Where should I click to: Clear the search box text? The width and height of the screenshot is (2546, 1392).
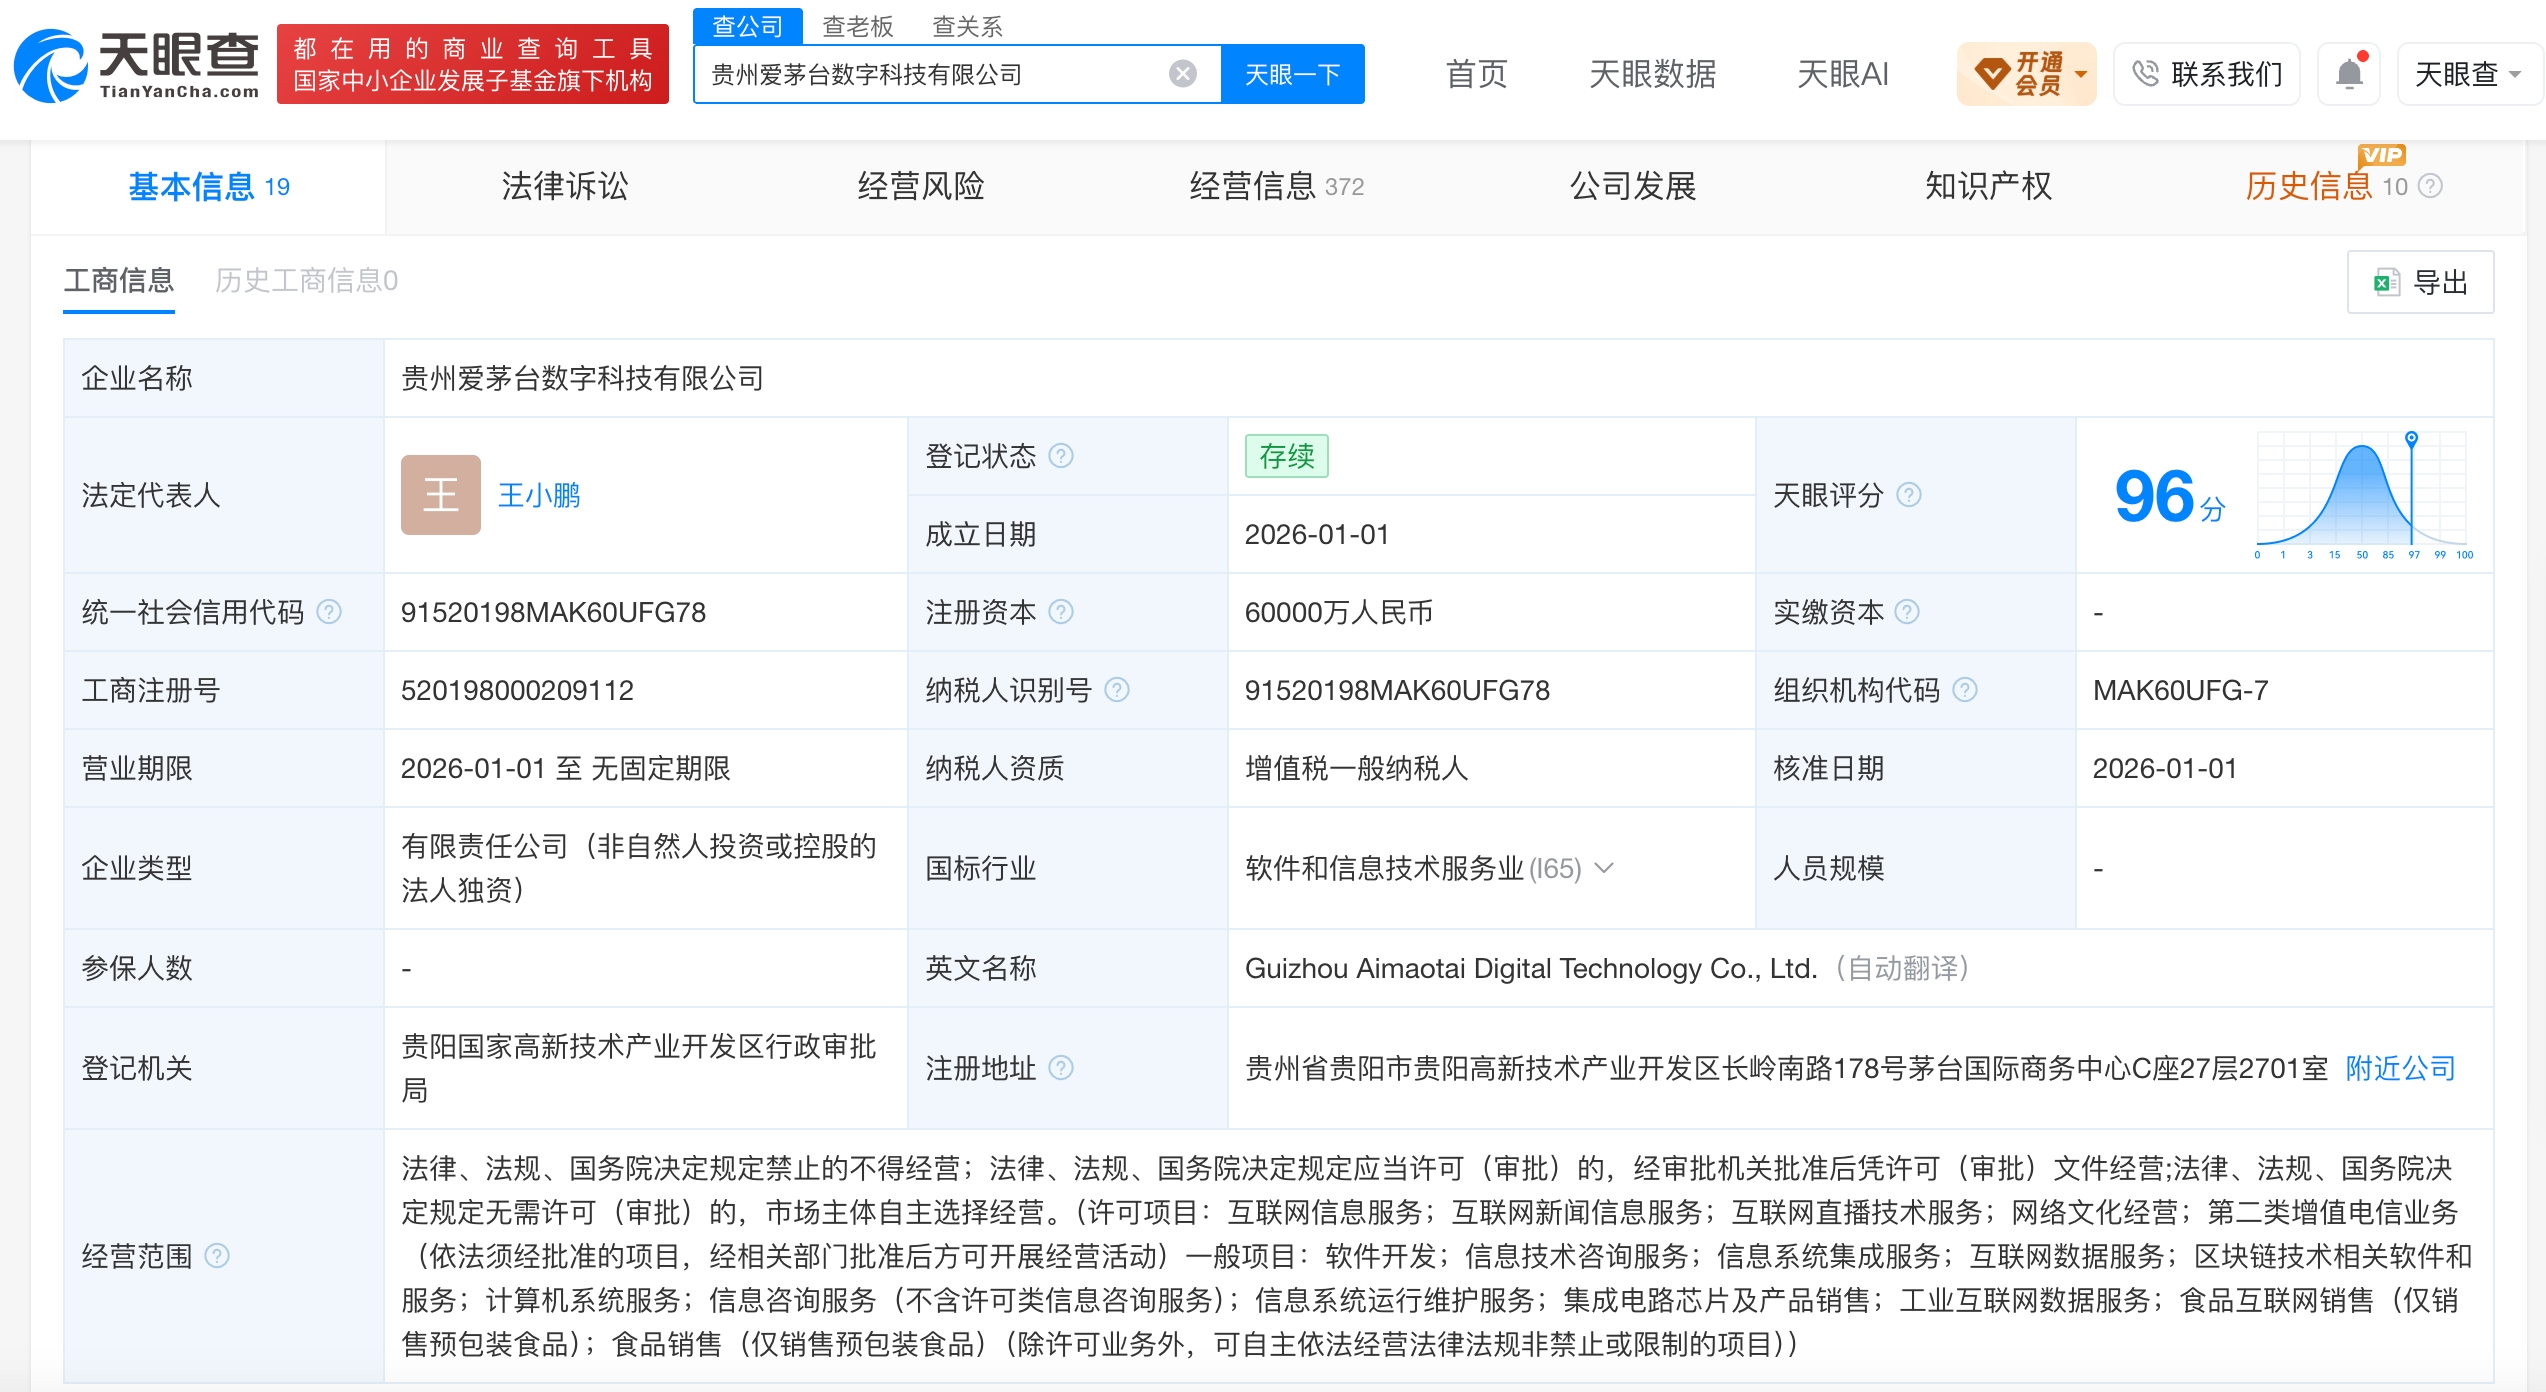[x=1183, y=74]
